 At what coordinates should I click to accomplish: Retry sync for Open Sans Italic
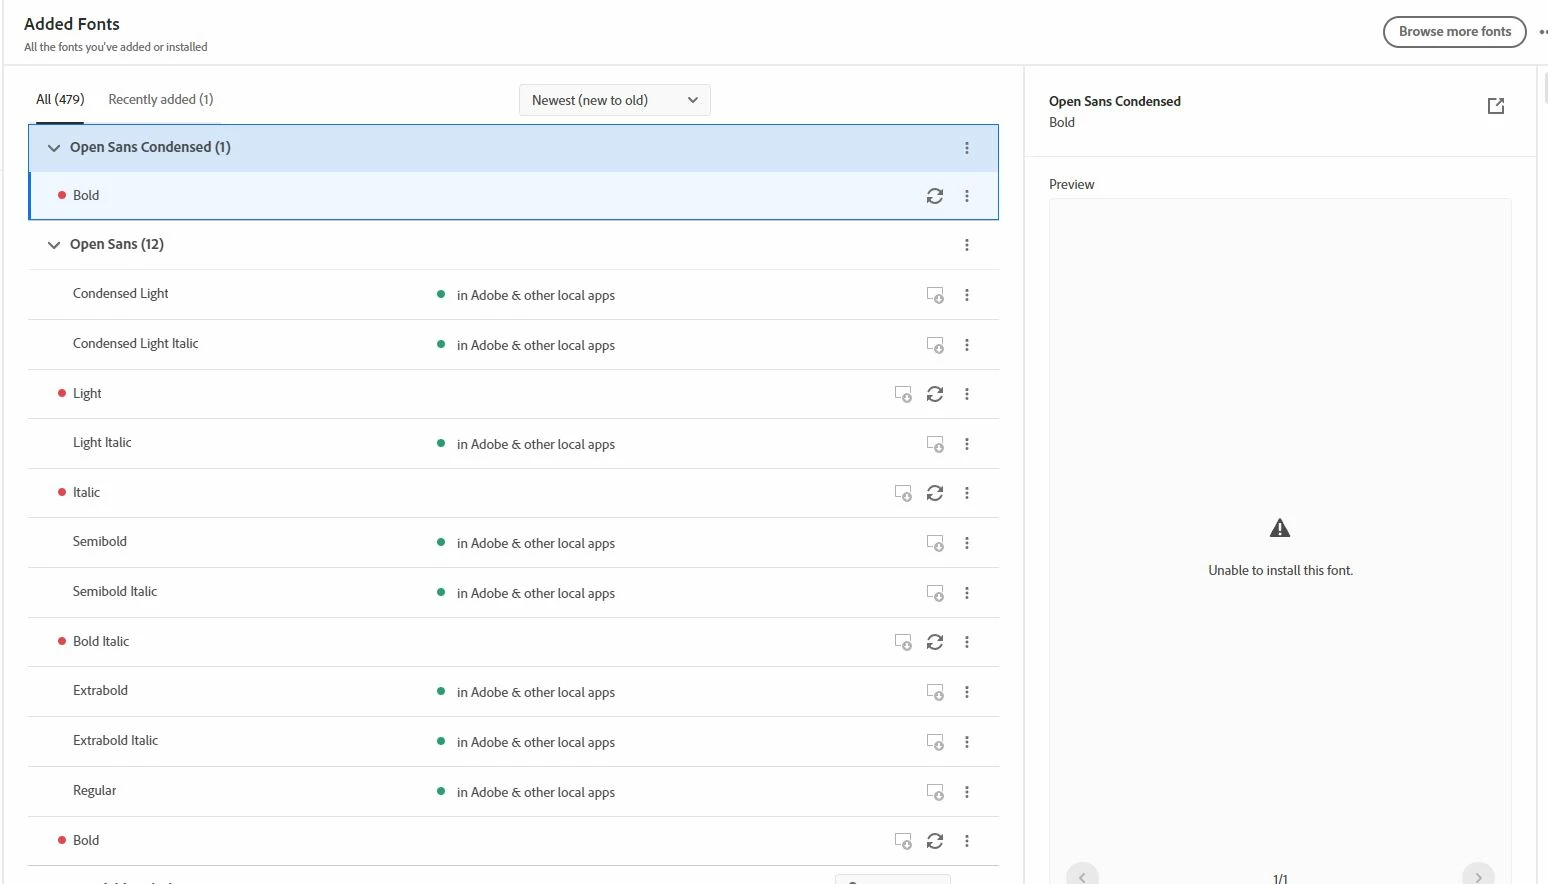click(934, 493)
